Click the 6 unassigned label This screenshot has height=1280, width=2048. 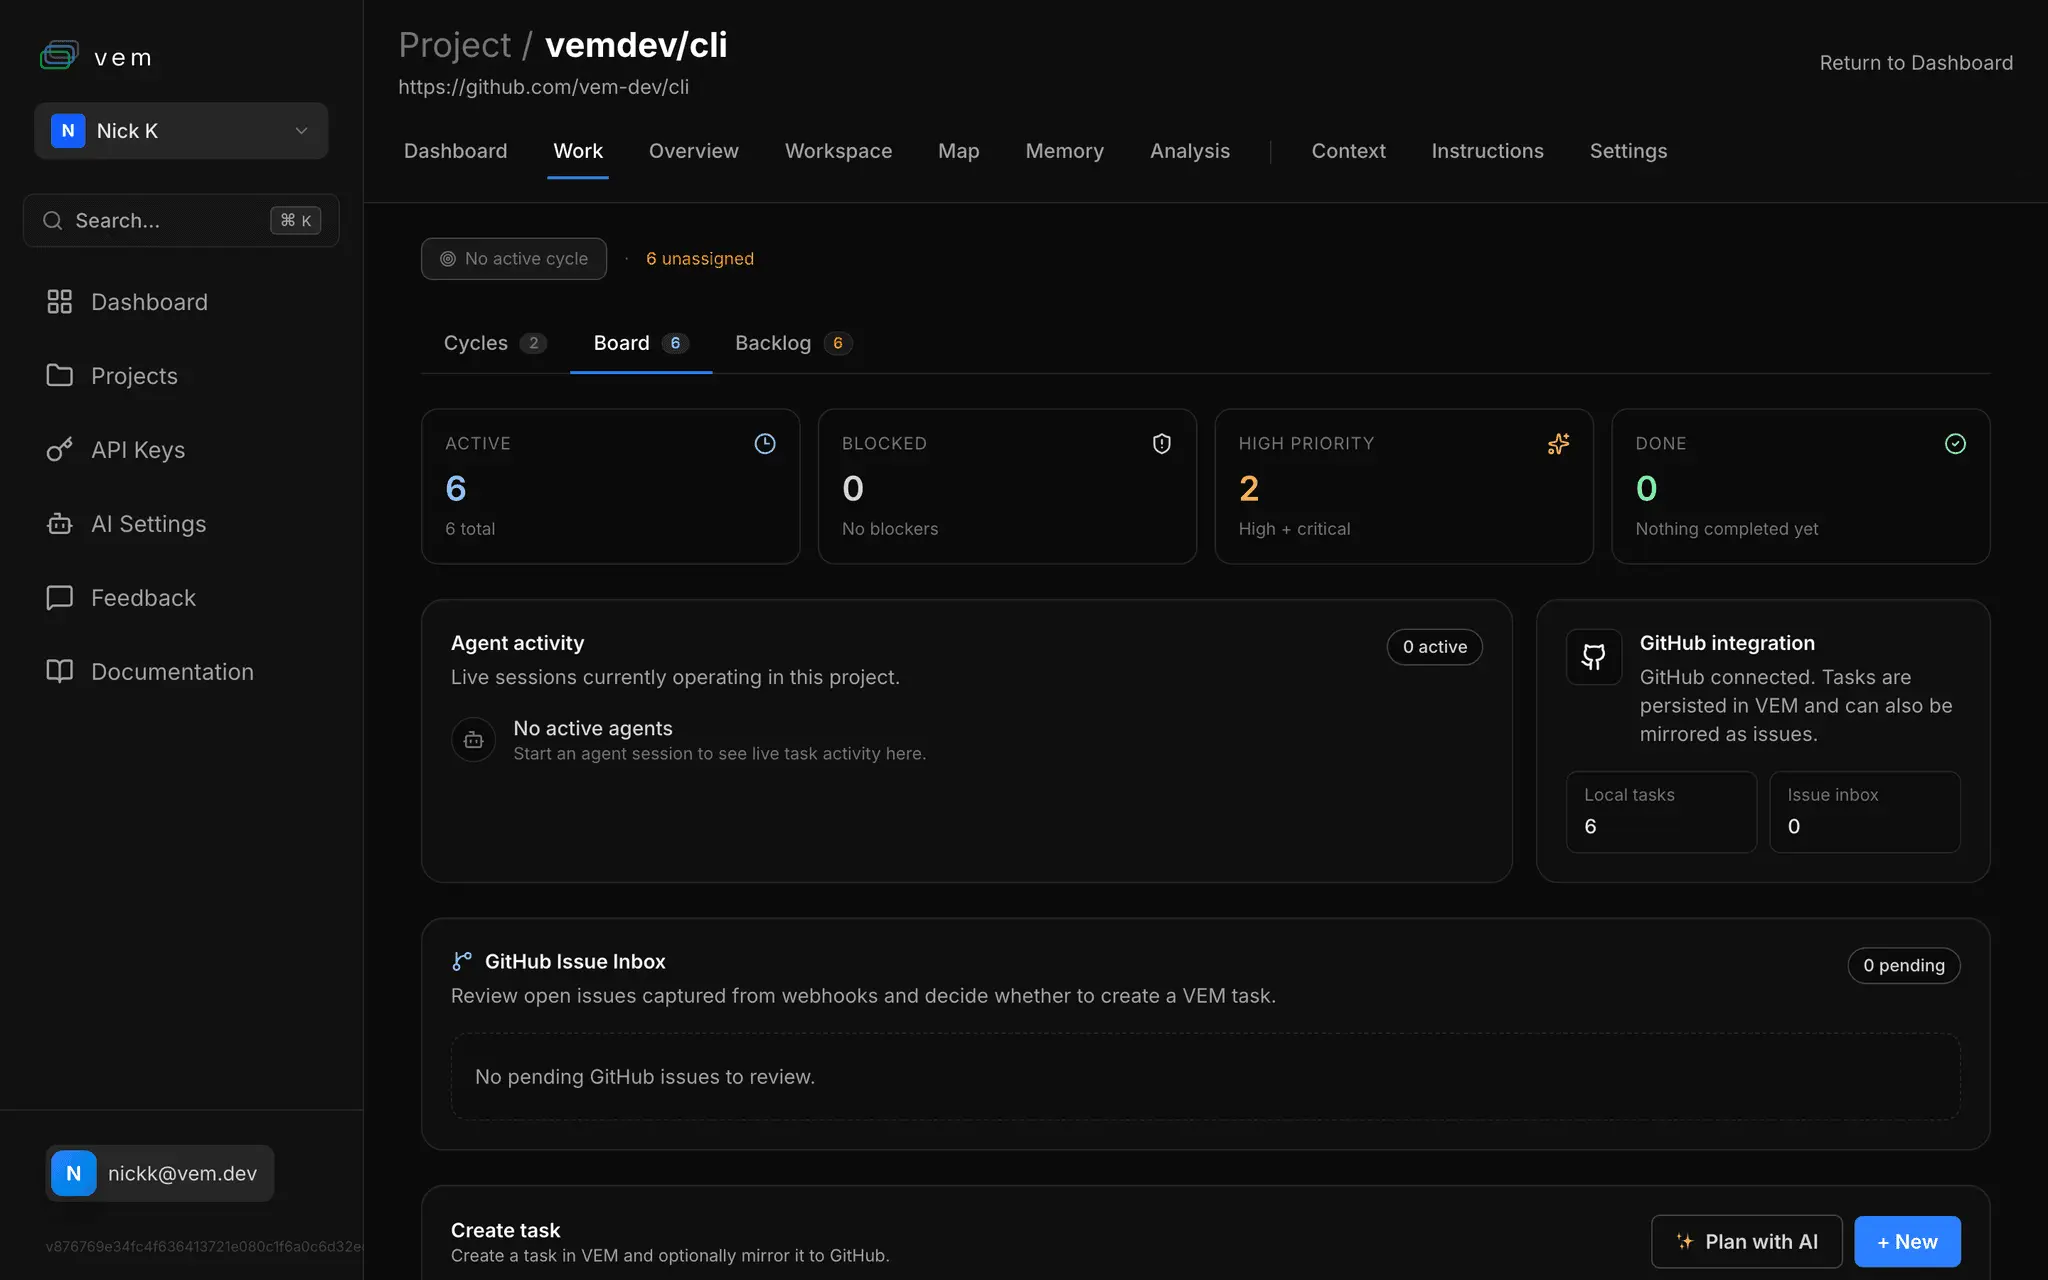tap(700, 259)
